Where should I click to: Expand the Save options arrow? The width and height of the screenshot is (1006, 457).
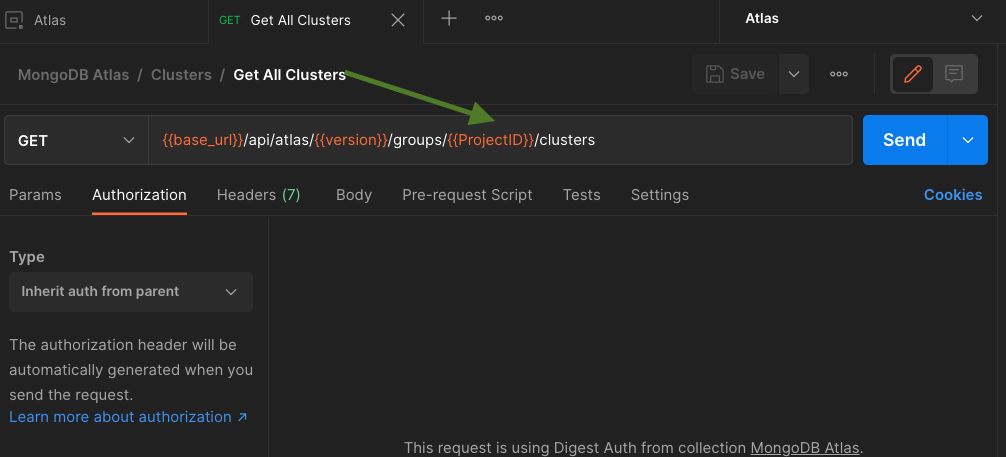(794, 74)
